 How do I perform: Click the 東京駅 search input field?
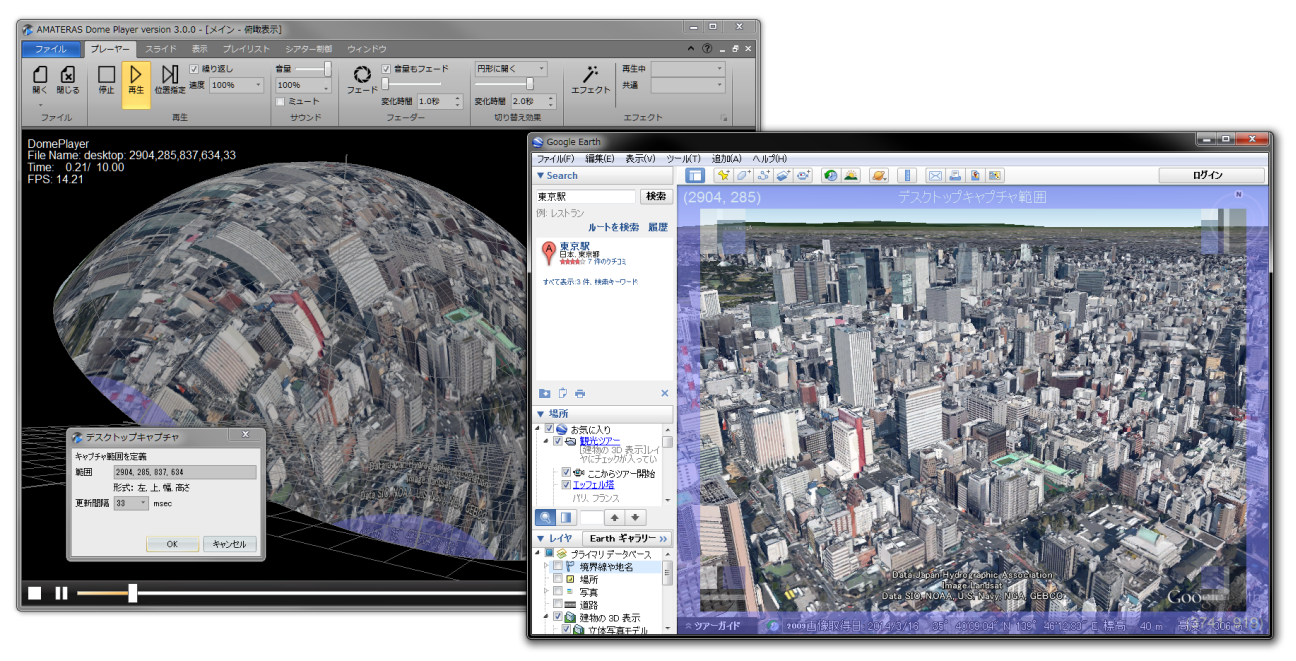586,197
